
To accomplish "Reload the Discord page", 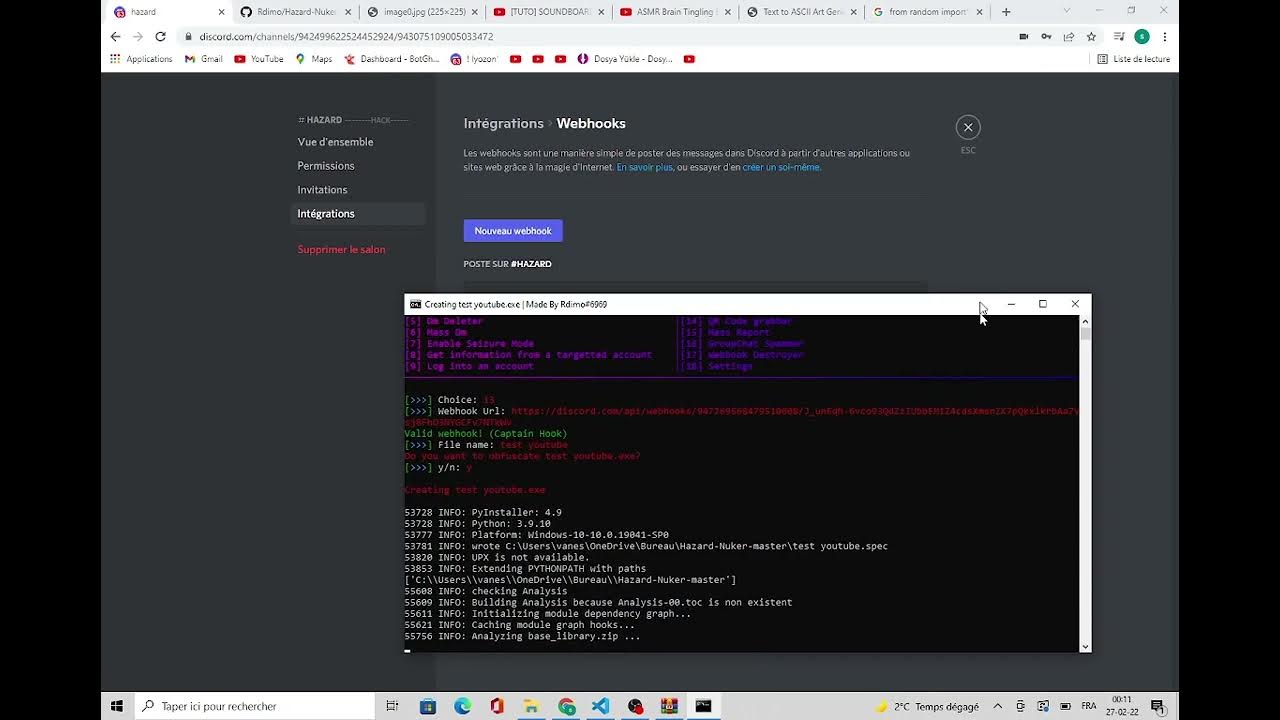I will (x=160, y=36).
